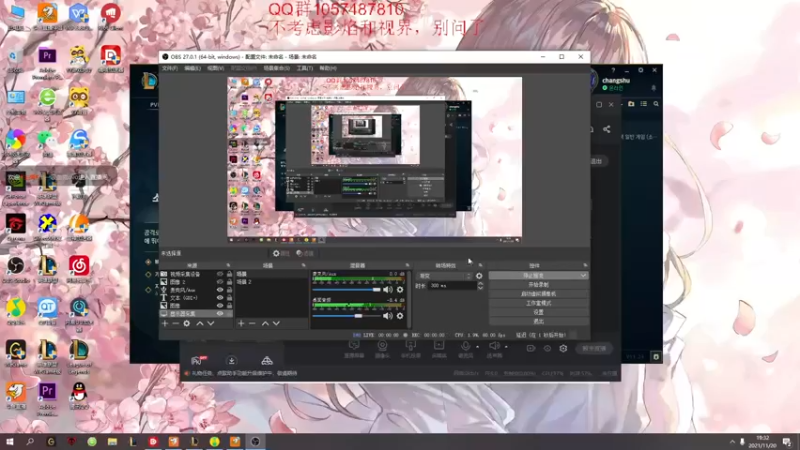800x450 pixels.
Task: Click 启动虚拟摄像机 button
Action: 538,294
